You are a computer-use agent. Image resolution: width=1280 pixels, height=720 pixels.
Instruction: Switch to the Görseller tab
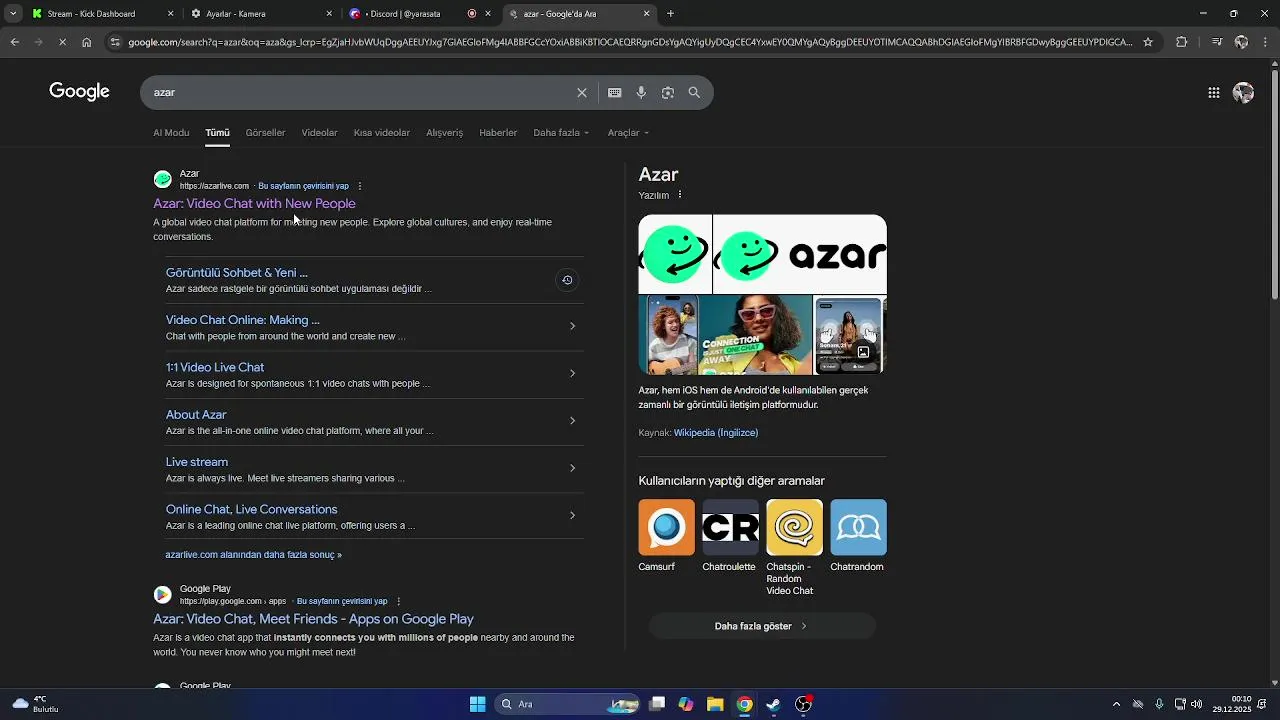coord(265,133)
